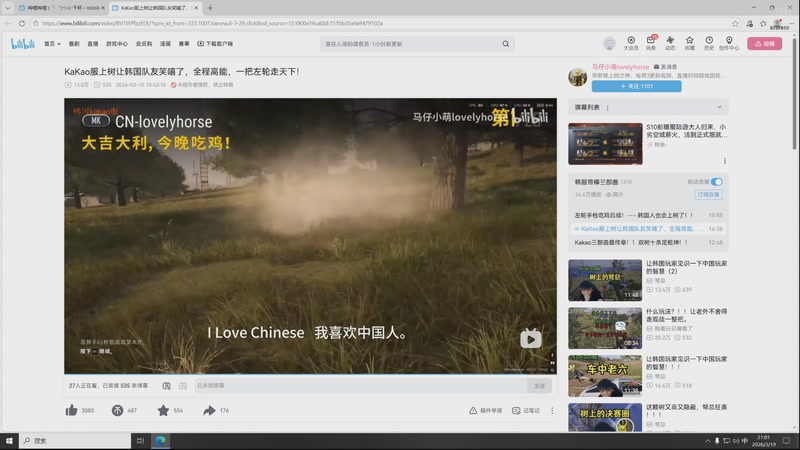Open 会员购 in top navigation
The width and height of the screenshot is (800, 450).
(x=143, y=44)
